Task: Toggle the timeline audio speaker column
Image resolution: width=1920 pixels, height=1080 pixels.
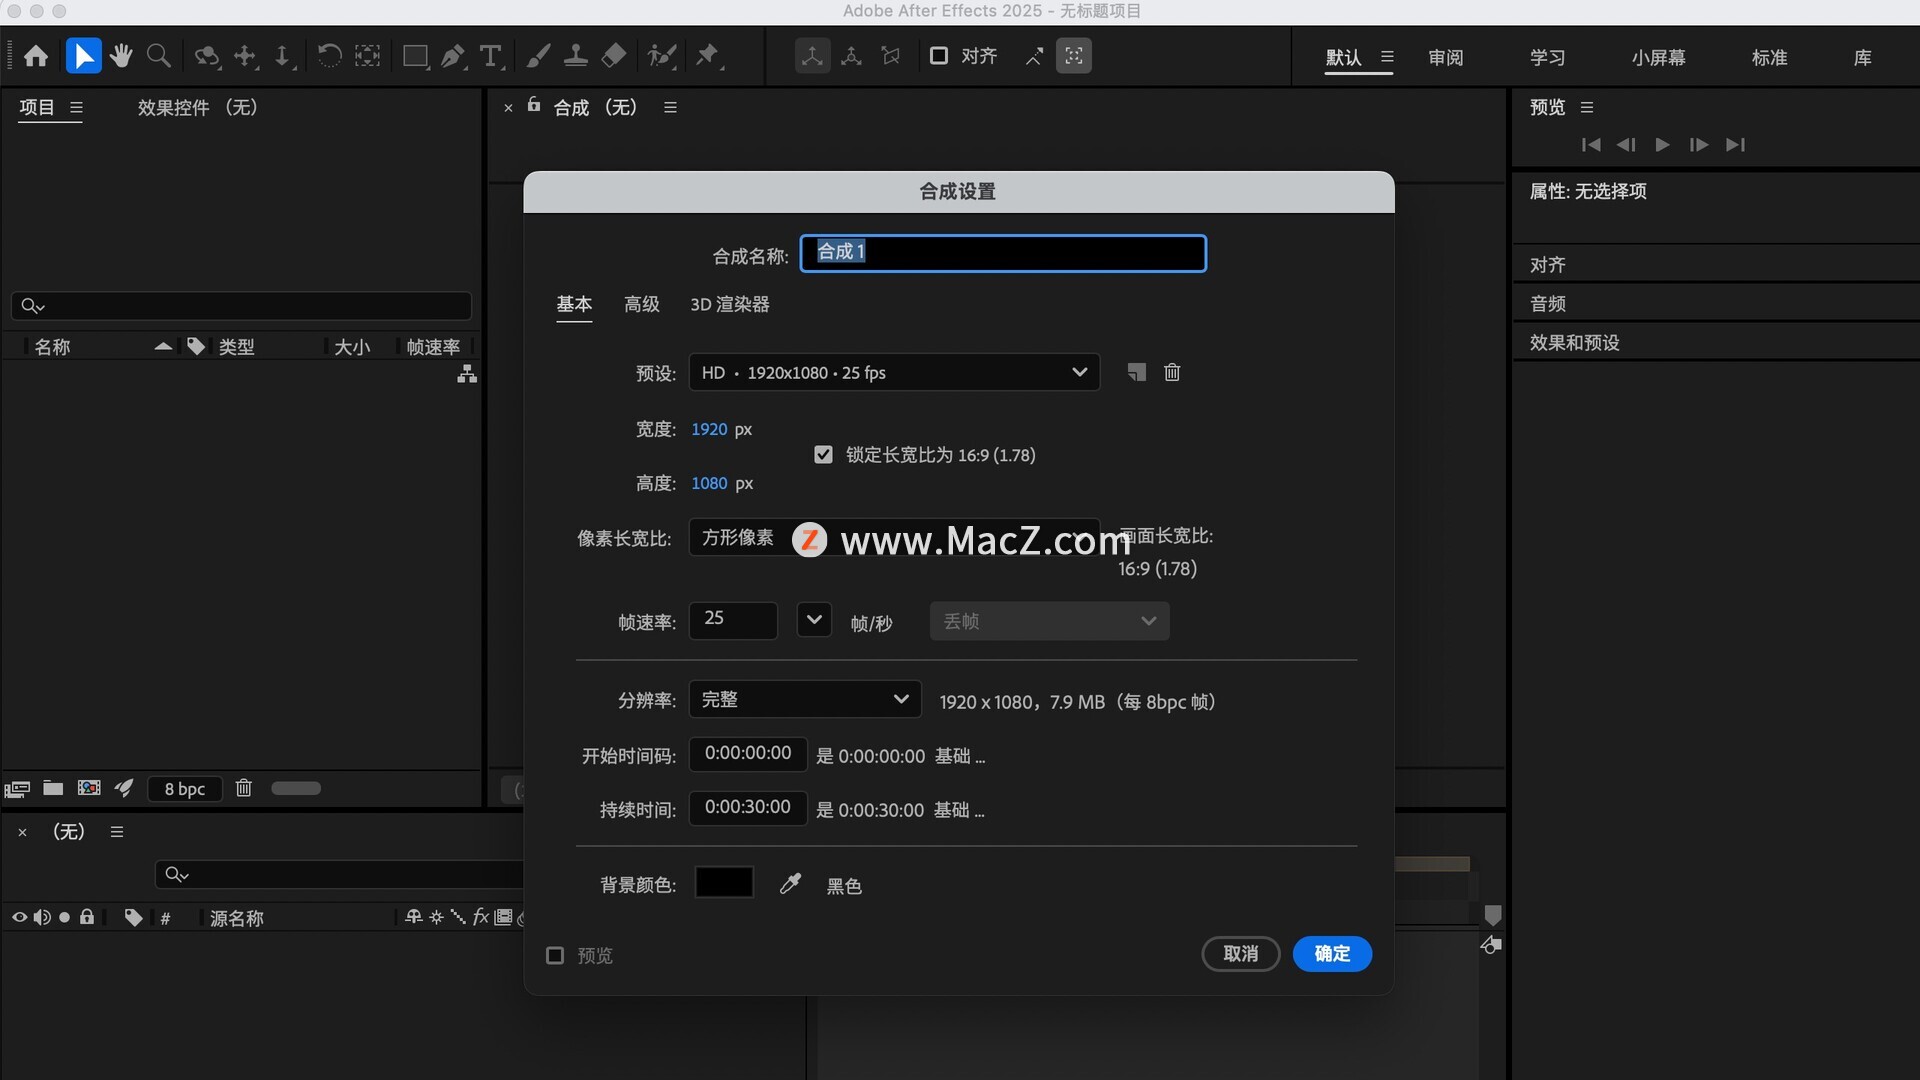Action: [x=42, y=917]
